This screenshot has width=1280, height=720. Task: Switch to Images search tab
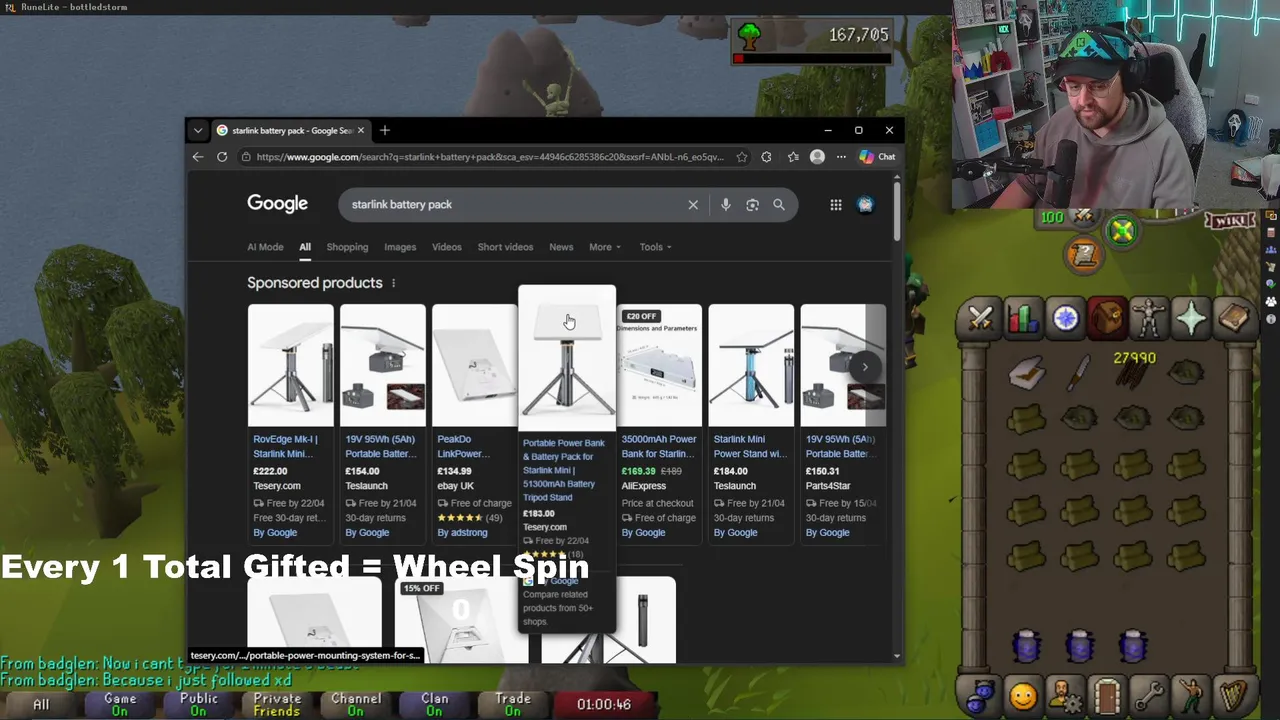tap(400, 247)
